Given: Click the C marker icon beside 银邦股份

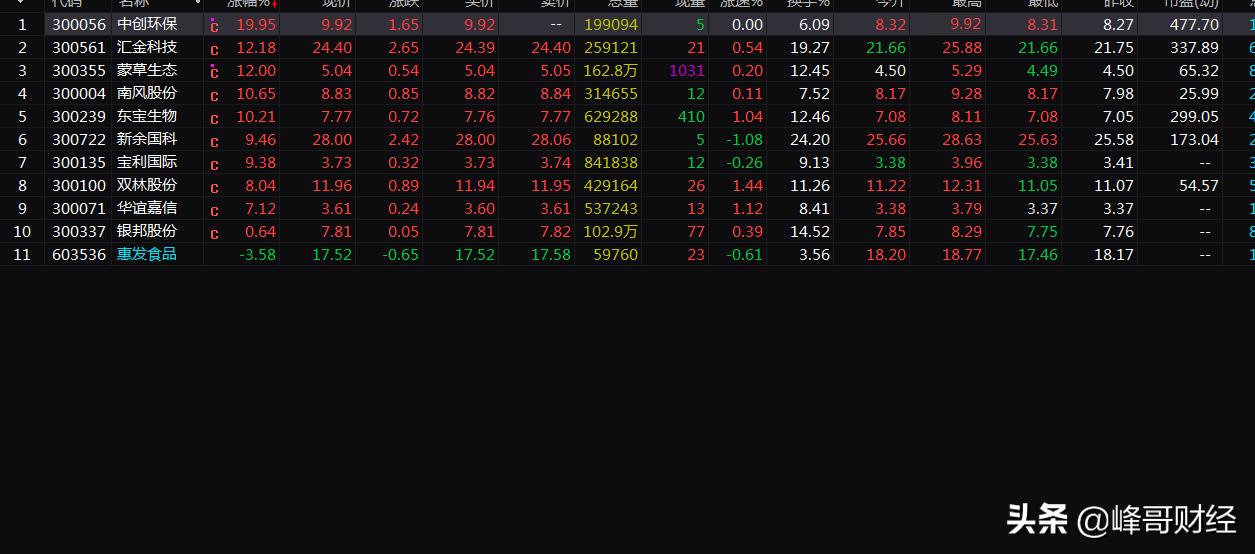Looking at the screenshot, I should click(x=214, y=233).
